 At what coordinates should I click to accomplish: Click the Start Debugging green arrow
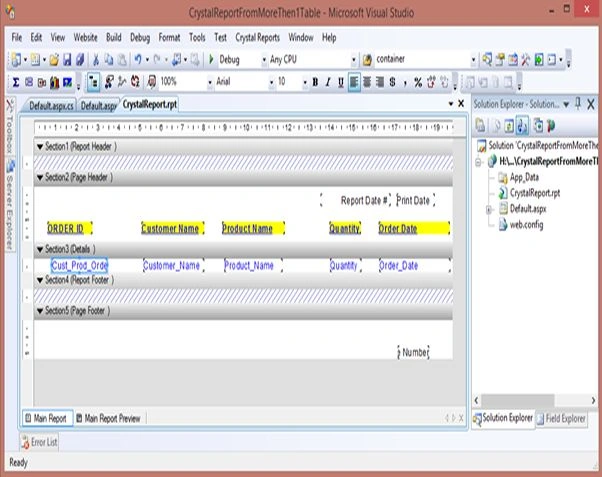[x=211, y=60]
